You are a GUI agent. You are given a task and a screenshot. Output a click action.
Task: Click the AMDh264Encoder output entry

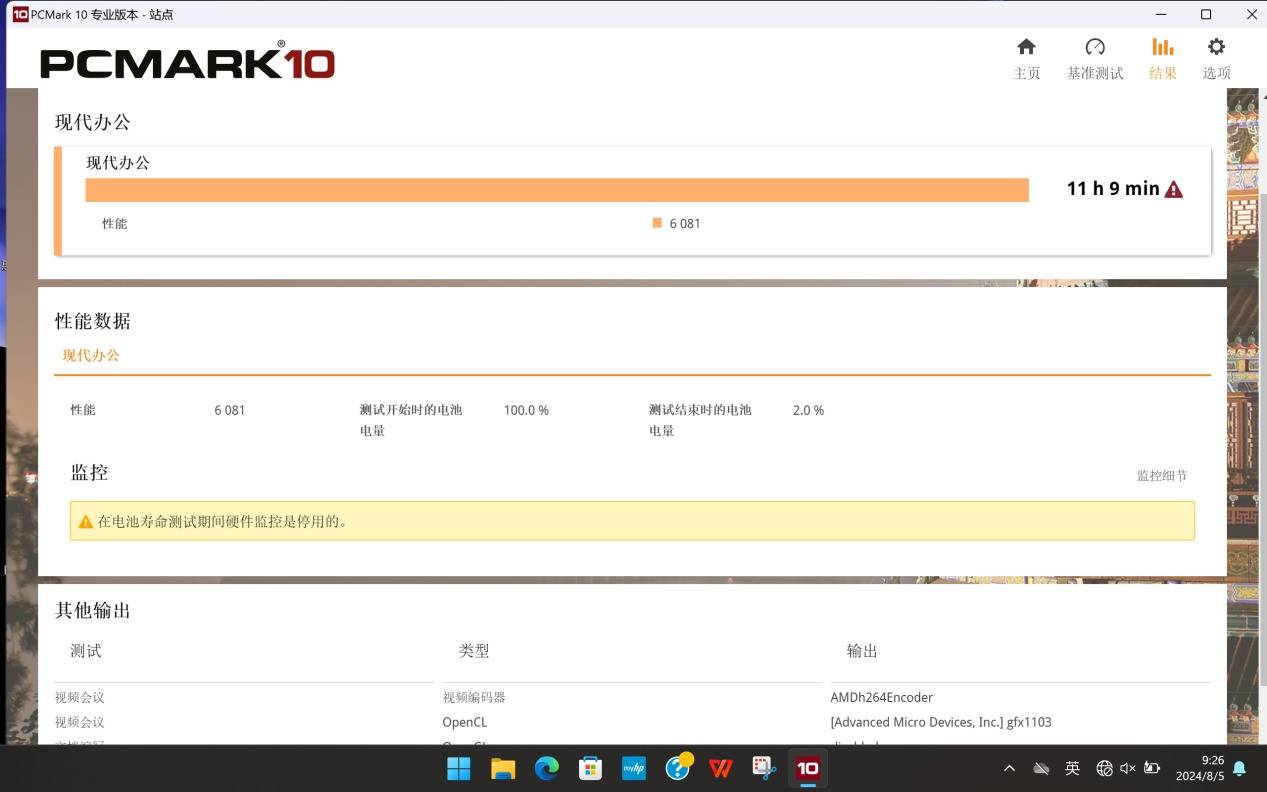click(x=881, y=697)
